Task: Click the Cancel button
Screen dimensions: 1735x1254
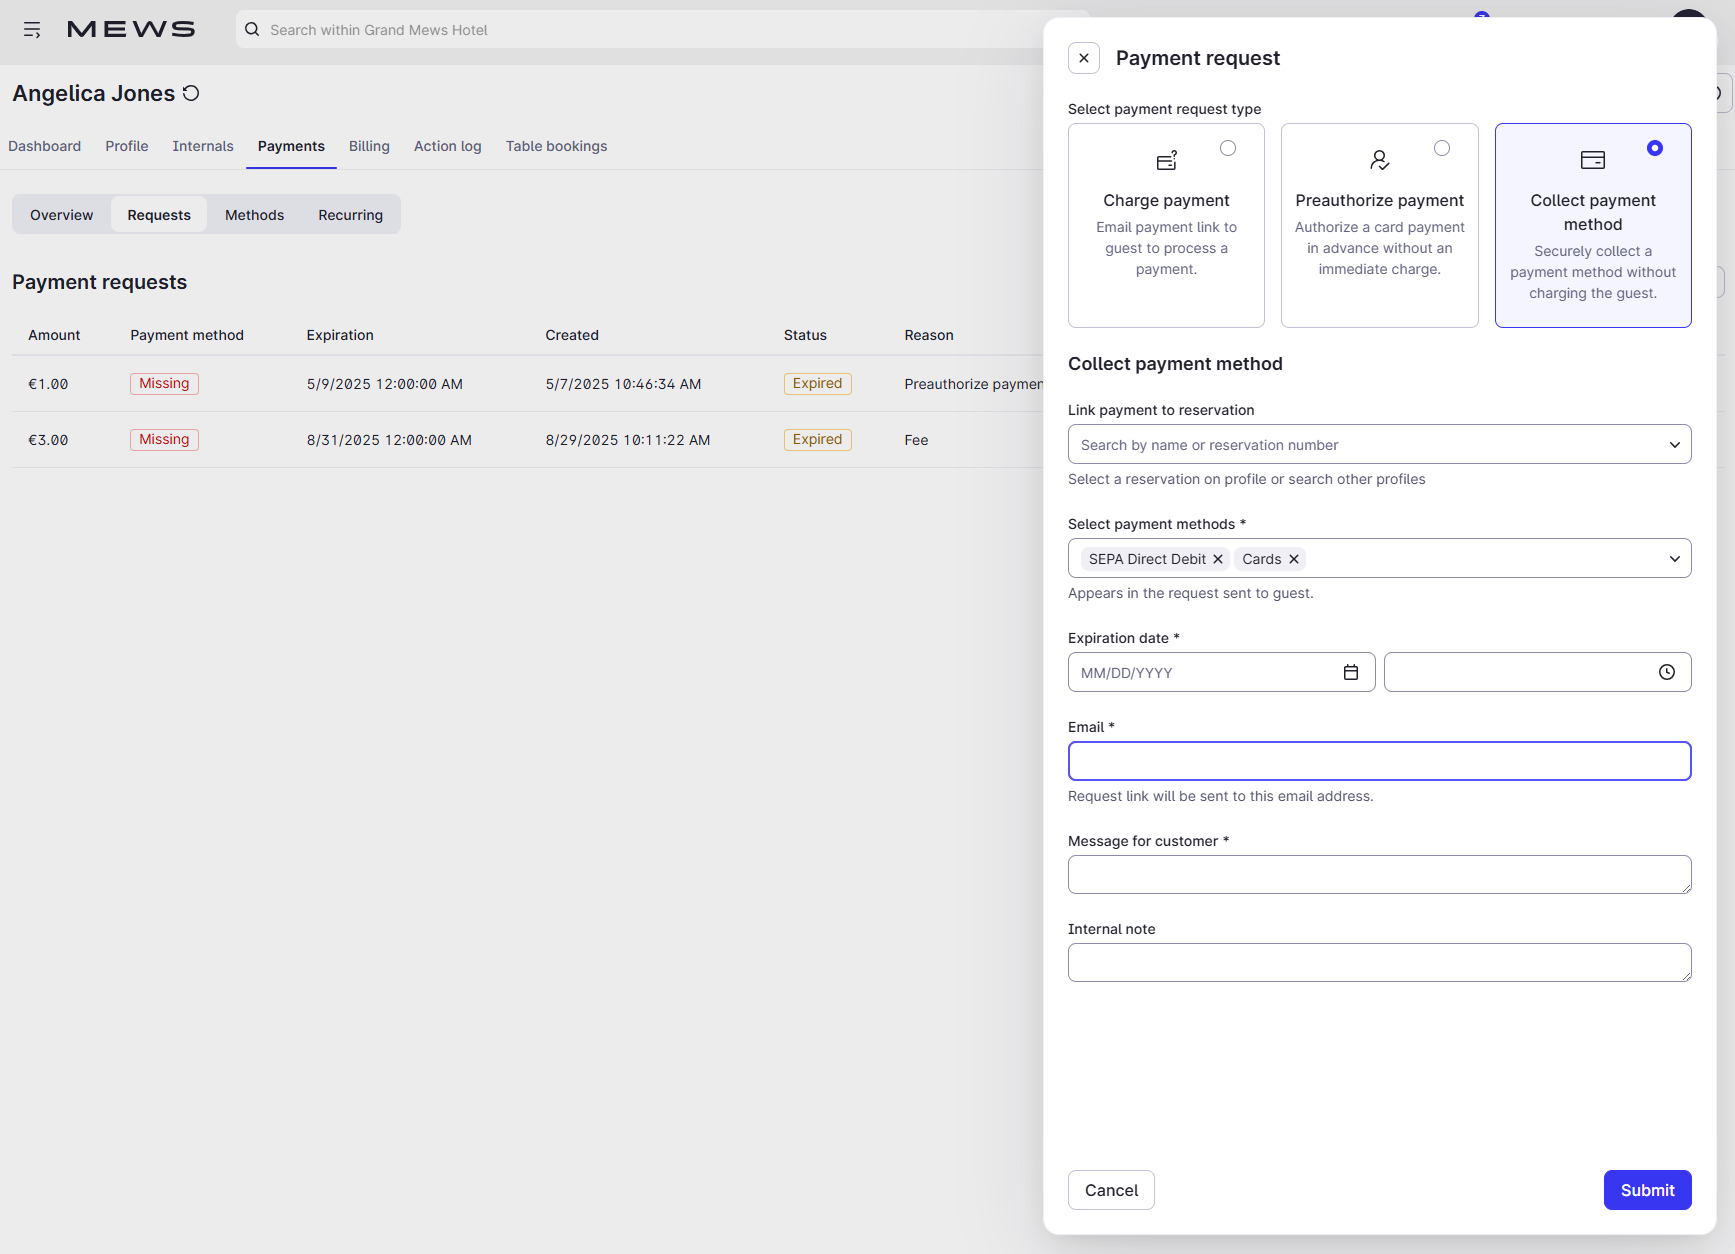Action: [x=1111, y=1190]
